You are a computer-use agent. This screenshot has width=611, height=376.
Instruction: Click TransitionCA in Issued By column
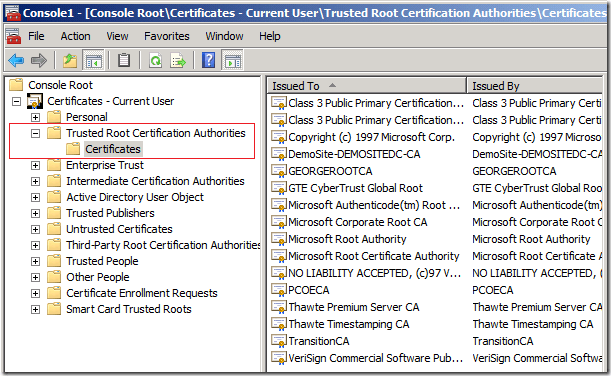coord(503,341)
